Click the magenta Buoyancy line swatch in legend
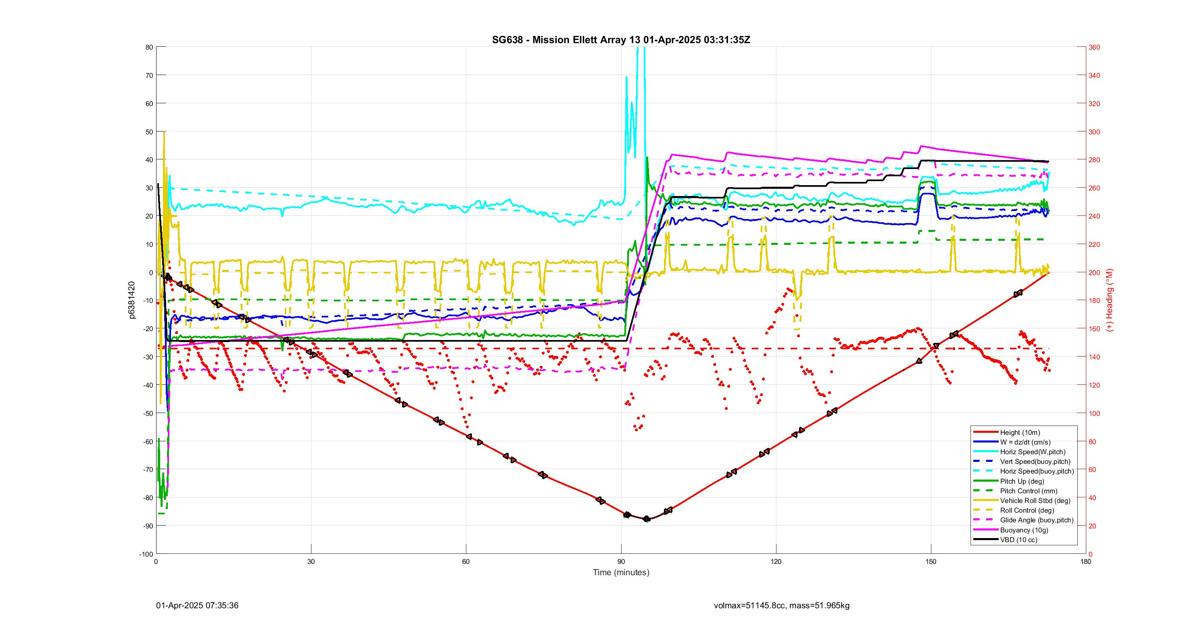Screen dimensions: 1200x622 click(984, 529)
